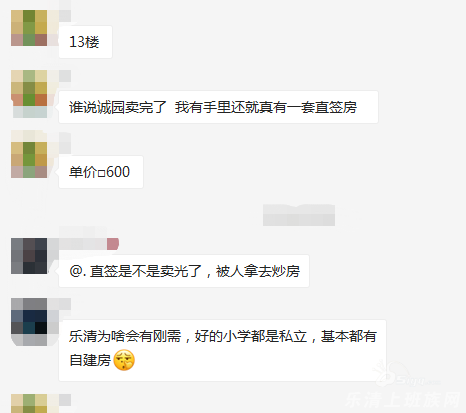The width and height of the screenshot is (466, 413).
Task: Click the avatar beside the 13楼 message
Action: coord(29,28)
